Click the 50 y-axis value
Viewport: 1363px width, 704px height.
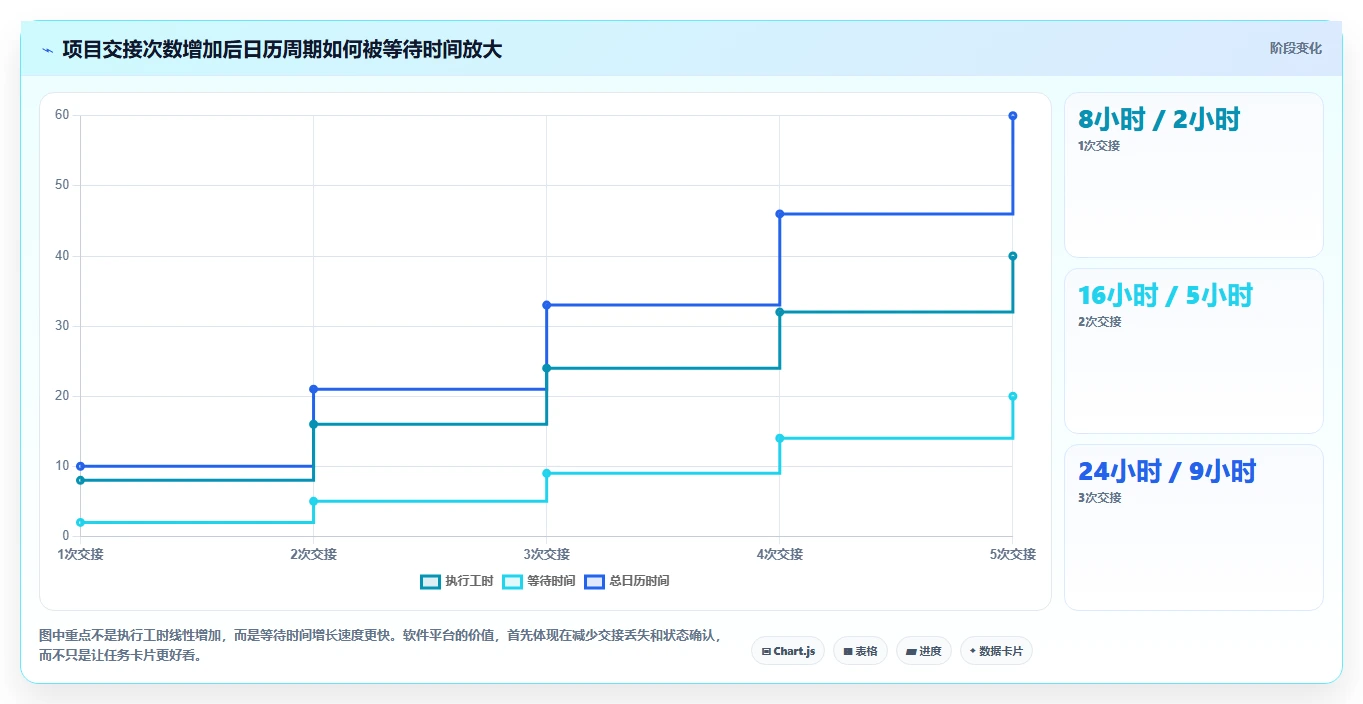pos(62,185)
